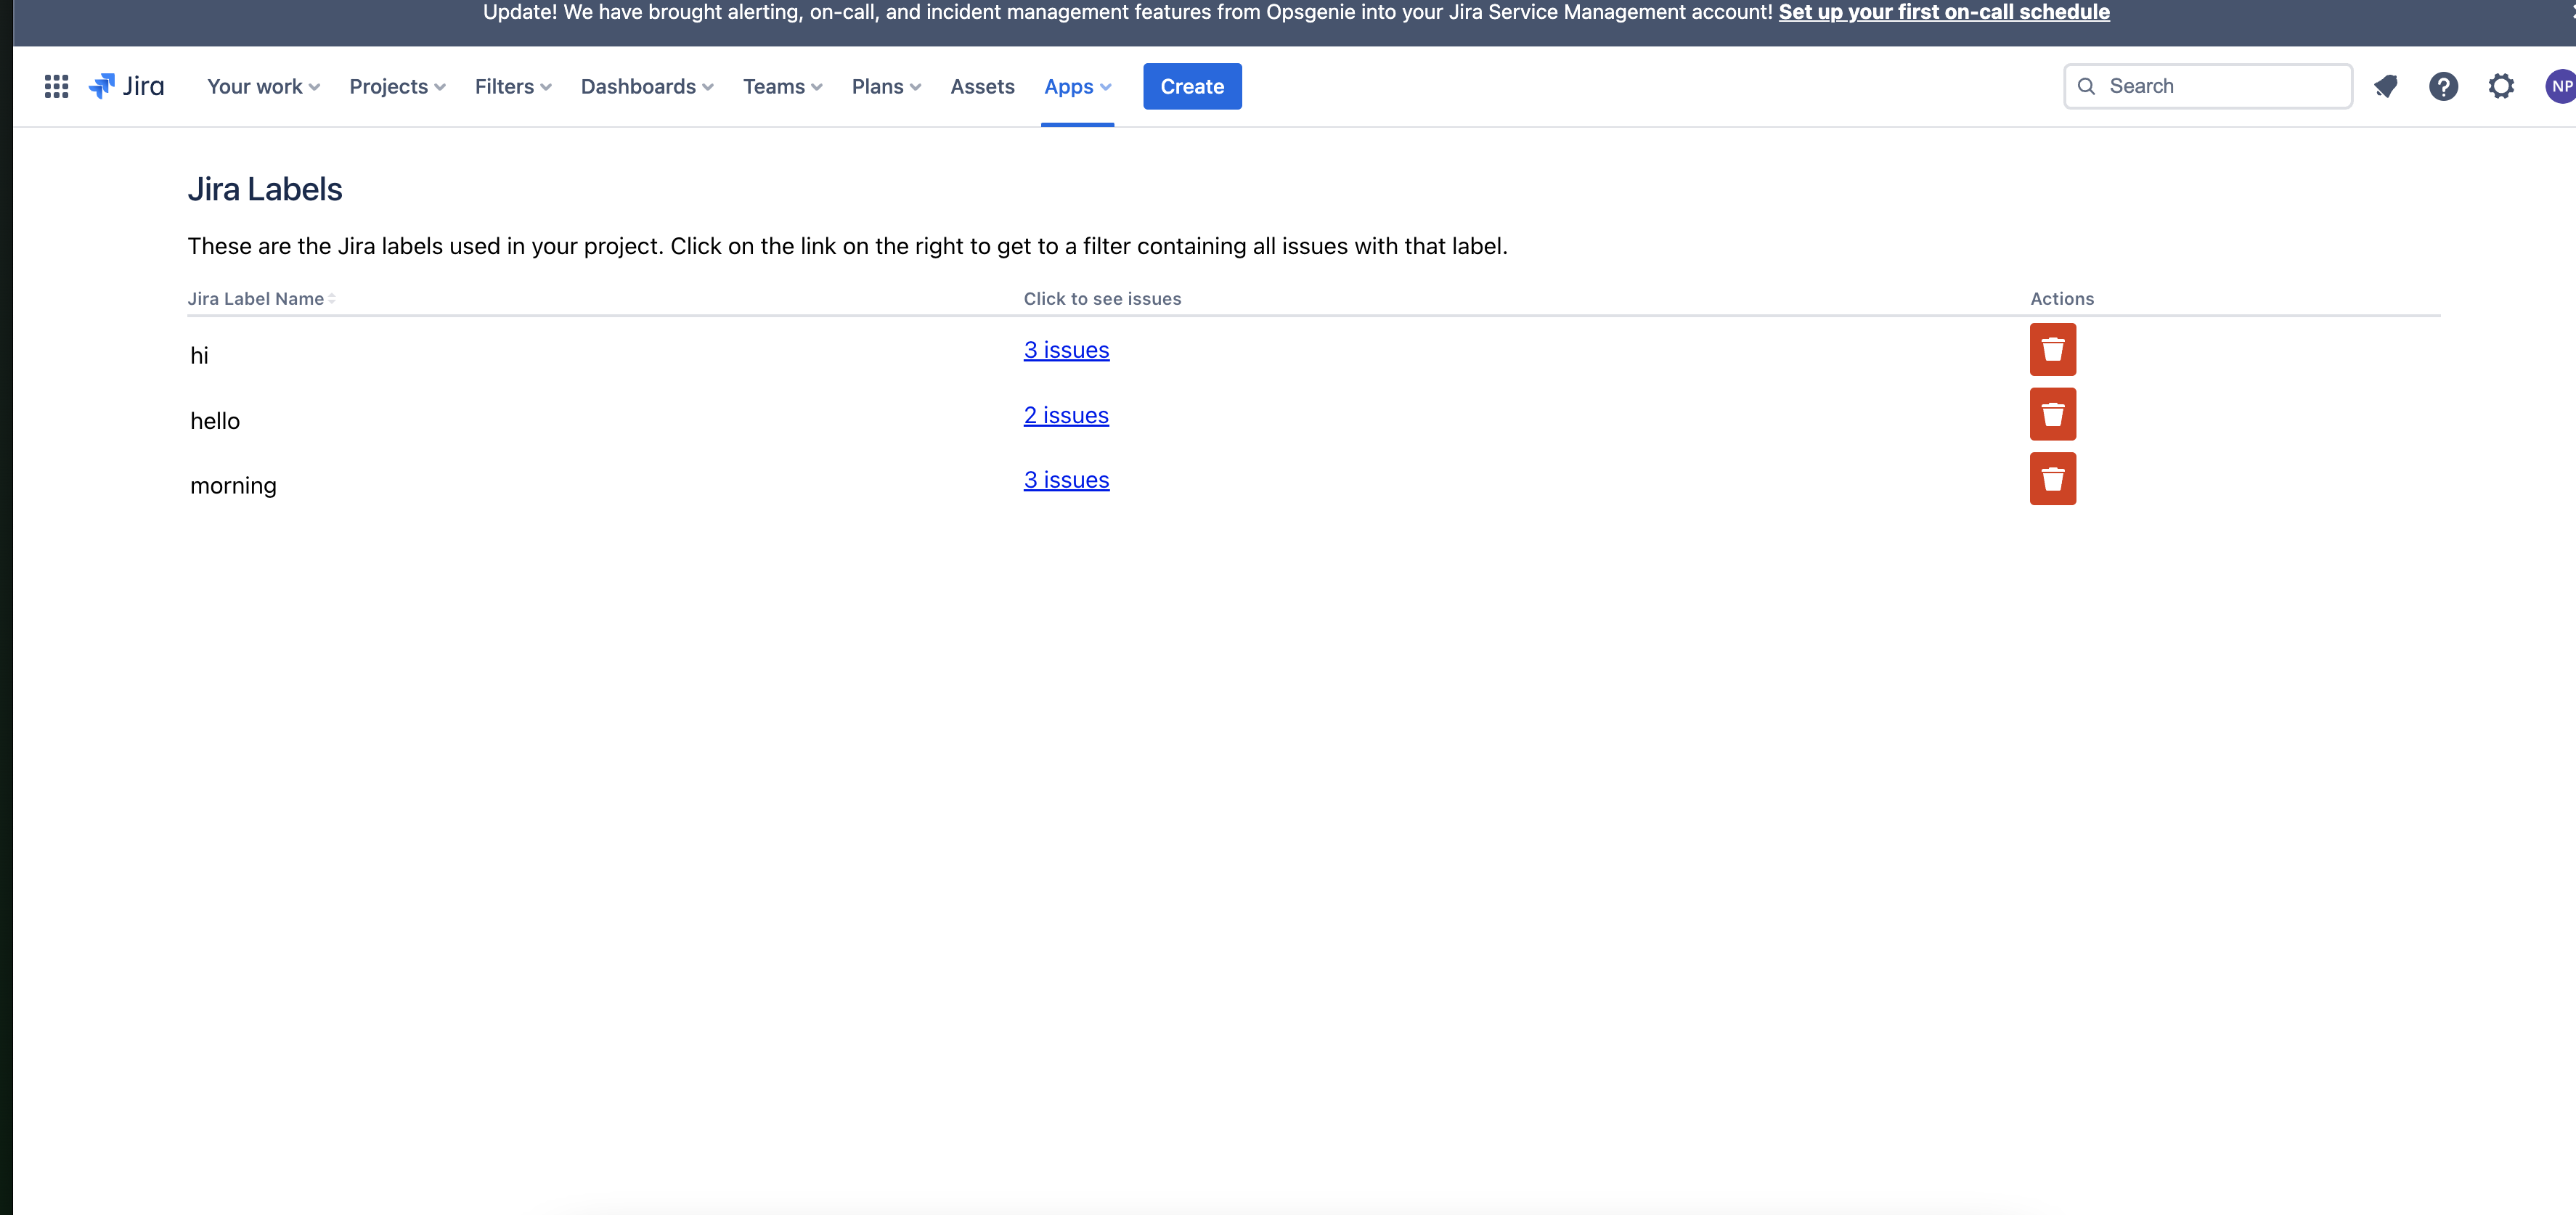The height and width of the screenshot is (1215, 2576).
Task: Open the app switcher grid icon
Action: coord(56,86)
